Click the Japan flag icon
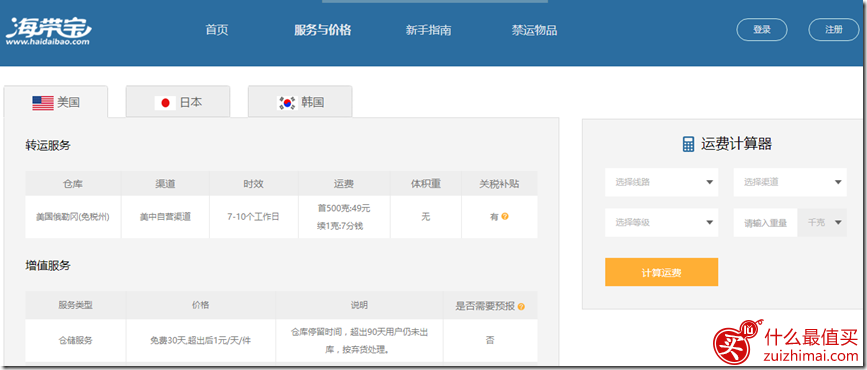The width and height of the screenshot is (867, 370). click(165, 102)
